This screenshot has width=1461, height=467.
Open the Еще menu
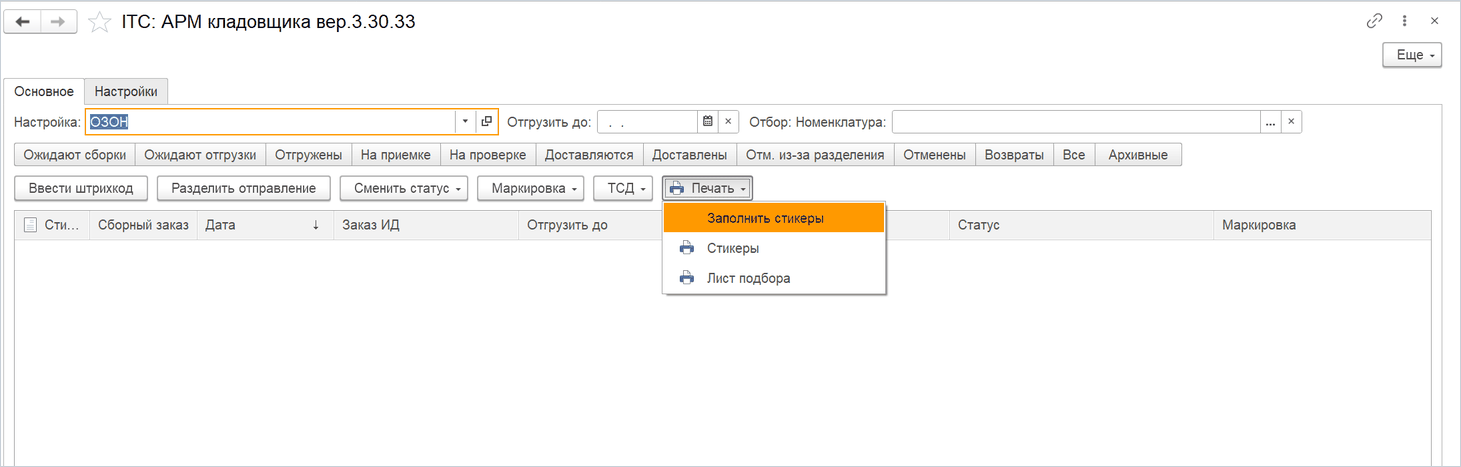coord(1412,55)
